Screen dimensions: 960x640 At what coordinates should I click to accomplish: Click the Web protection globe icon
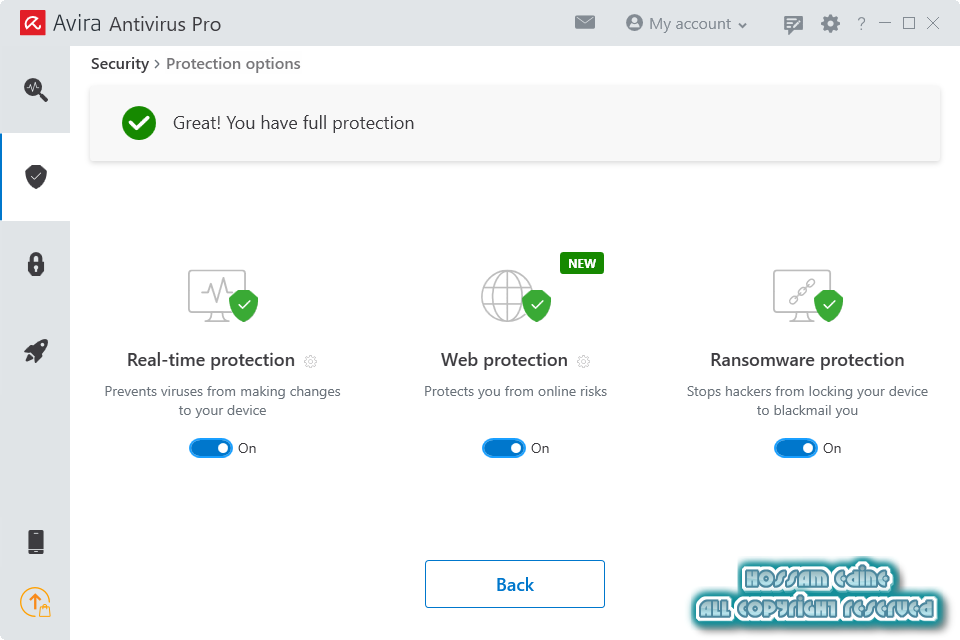click(516, 296)
